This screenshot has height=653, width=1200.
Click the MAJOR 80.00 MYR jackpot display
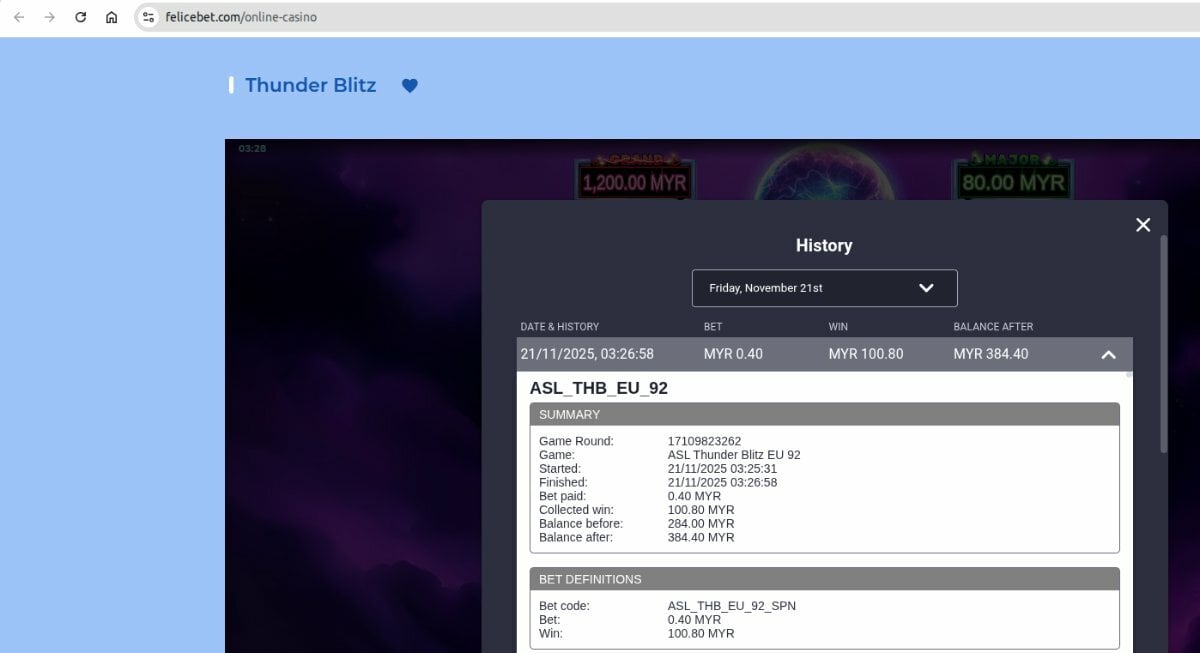coord(1013,180)
